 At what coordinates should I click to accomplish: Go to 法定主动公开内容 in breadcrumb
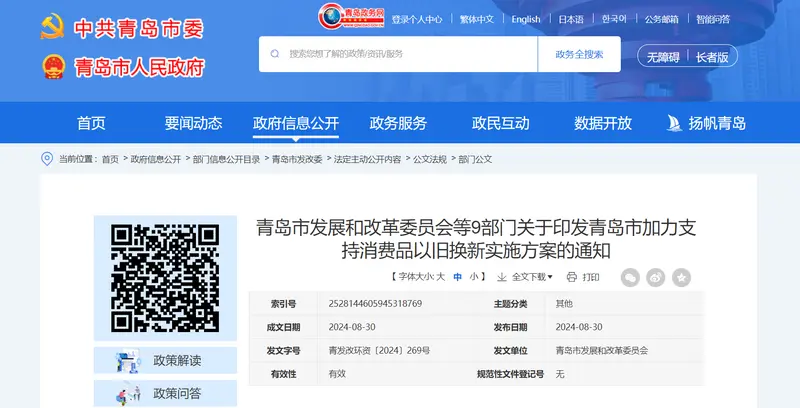[x=367, y=159]
